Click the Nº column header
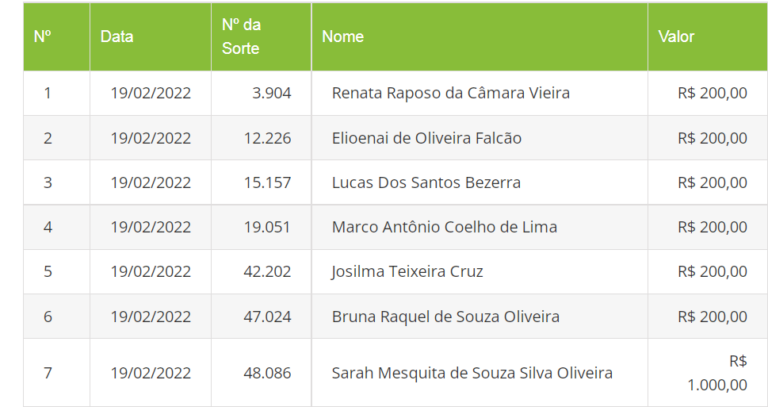Viewport: 768px width, 407px height. 43,36
